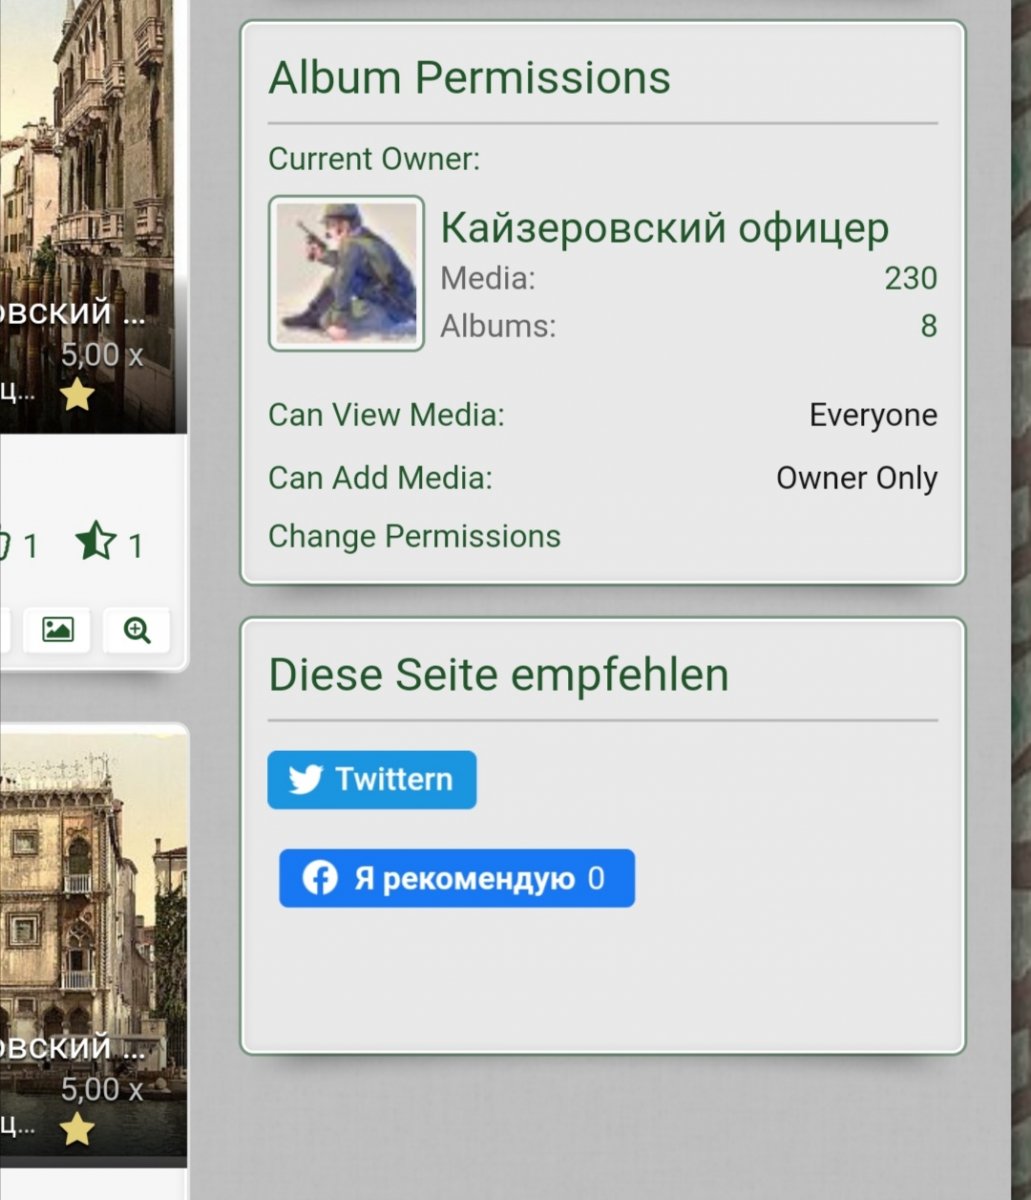Click the Can View Media: label
The image size is (1031, 1200).
click(386, 415)
